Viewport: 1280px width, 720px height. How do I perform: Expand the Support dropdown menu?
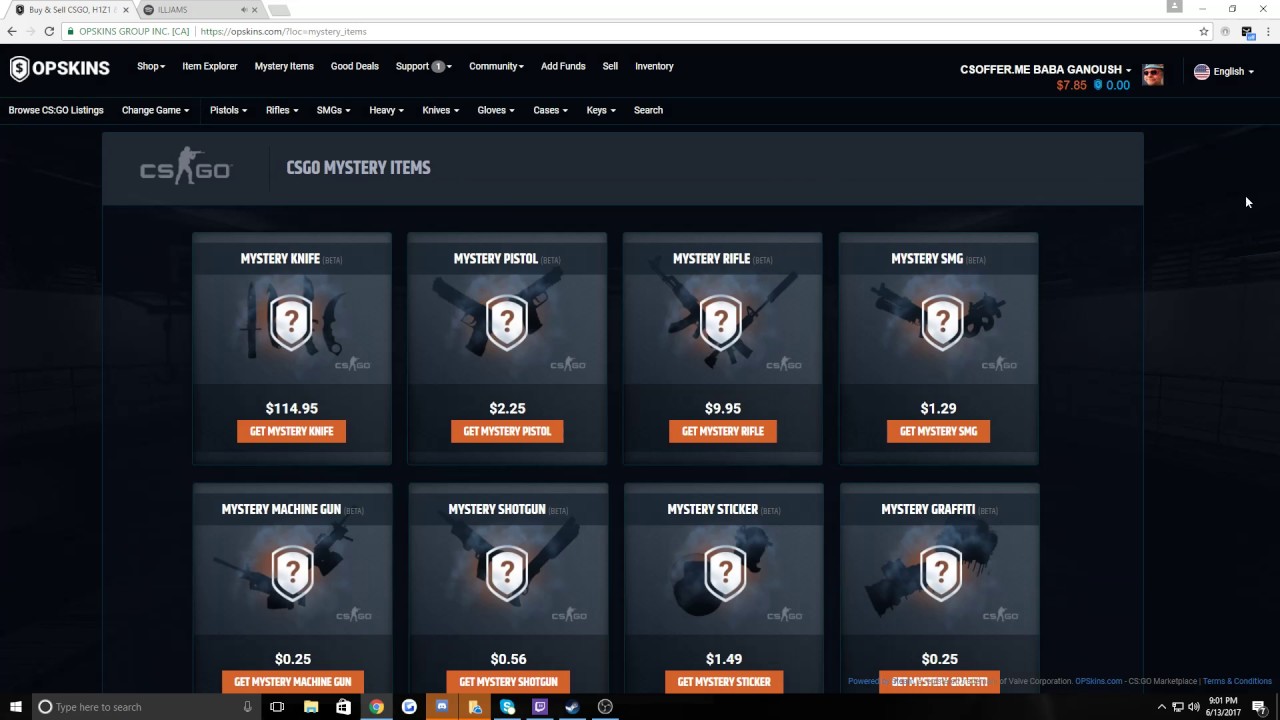423,66
